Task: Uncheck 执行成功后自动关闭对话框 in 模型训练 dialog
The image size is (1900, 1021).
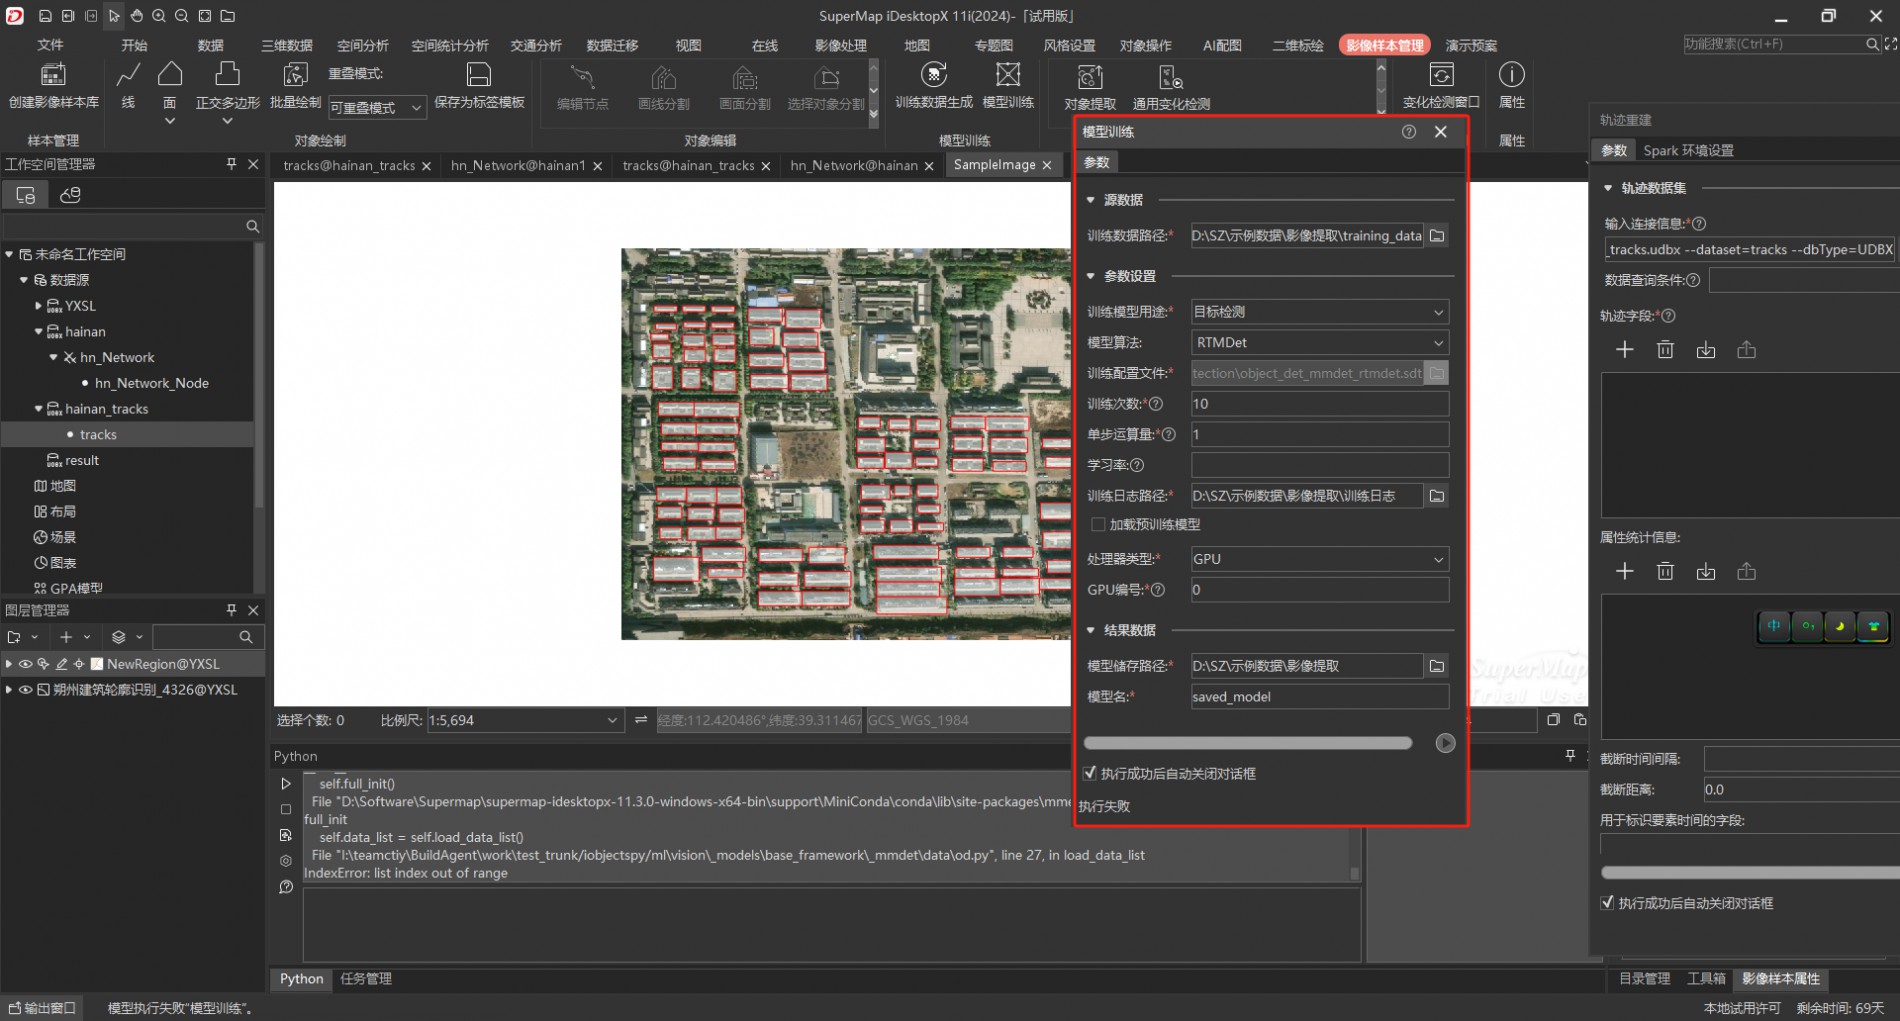Action: click(1090, 773)
